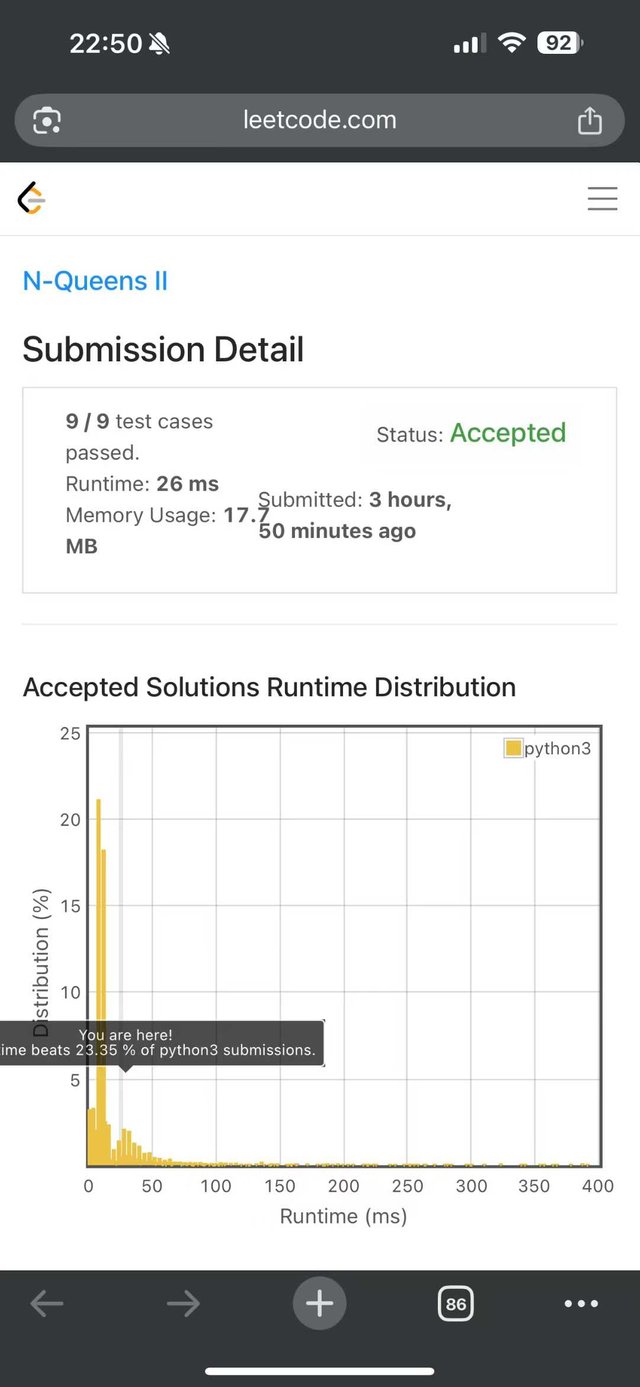Tap the silent bell icon beside time
The image size is (640, 1387).
point(159,43)
